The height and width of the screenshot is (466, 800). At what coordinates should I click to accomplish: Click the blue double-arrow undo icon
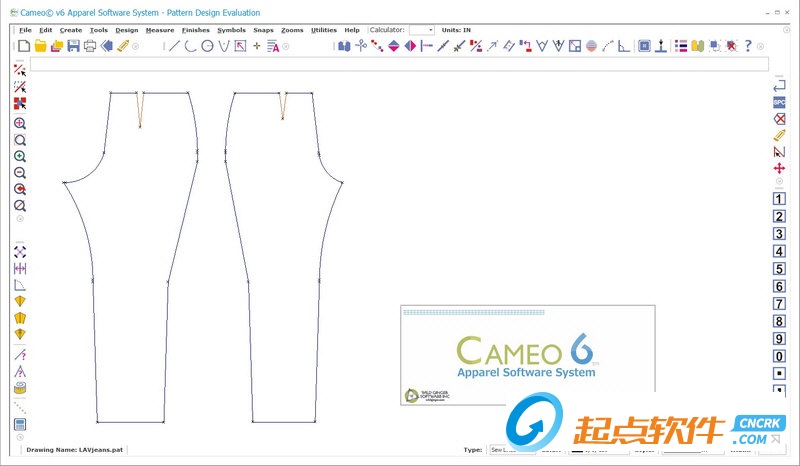coord(107,46)
